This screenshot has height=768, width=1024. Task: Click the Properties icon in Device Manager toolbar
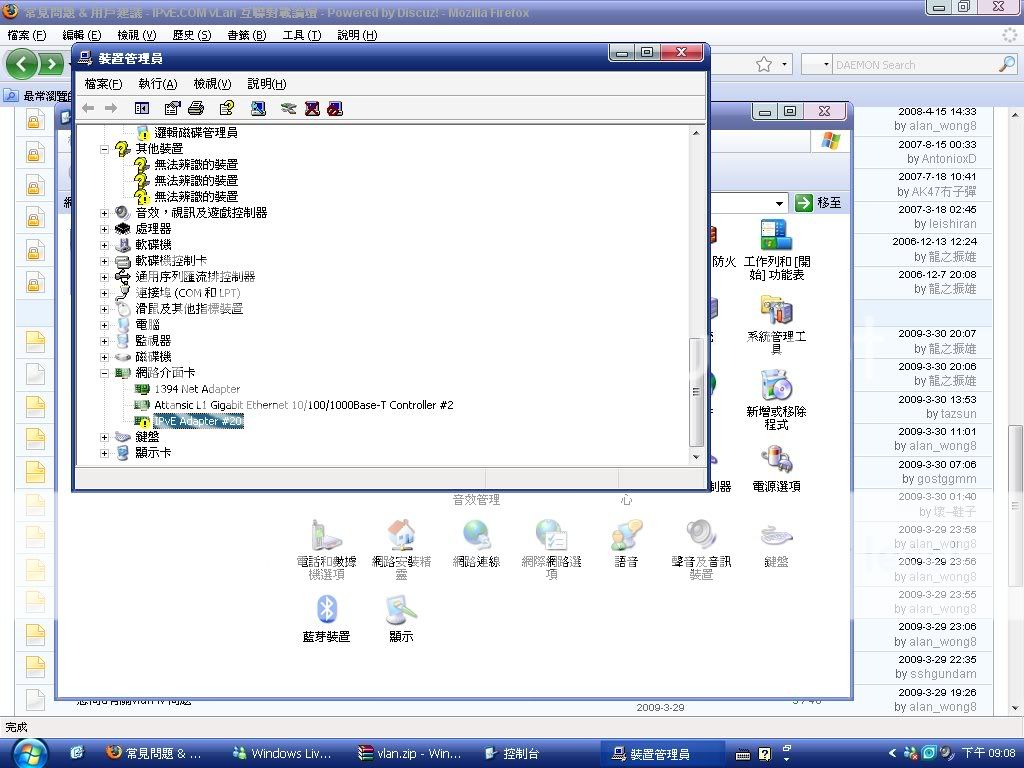point(173,108)
